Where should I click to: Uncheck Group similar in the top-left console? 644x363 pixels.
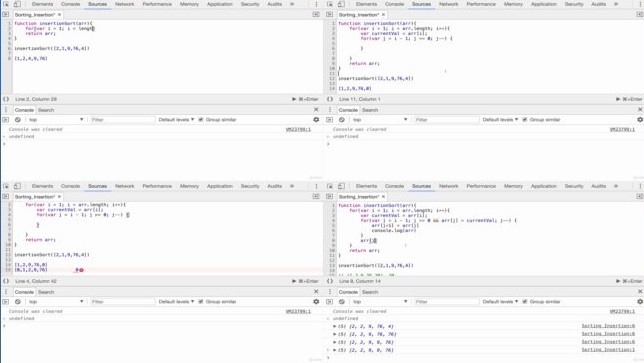[201, 119]
